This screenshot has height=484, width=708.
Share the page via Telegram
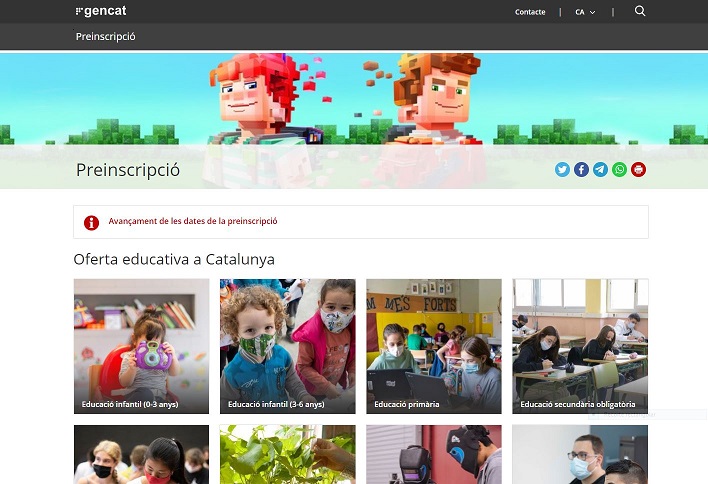600,170
